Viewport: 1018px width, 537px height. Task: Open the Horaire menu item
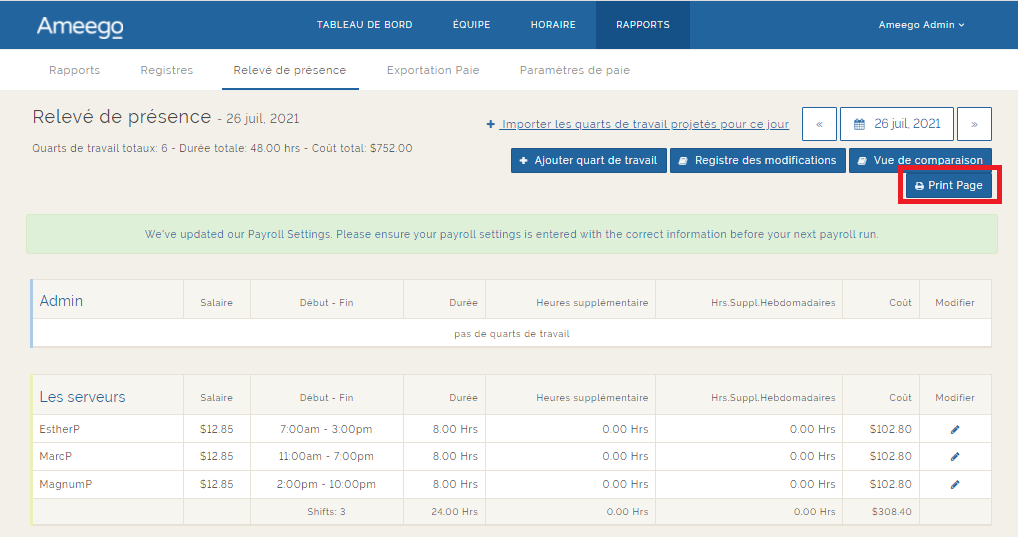tap(553, 25)
